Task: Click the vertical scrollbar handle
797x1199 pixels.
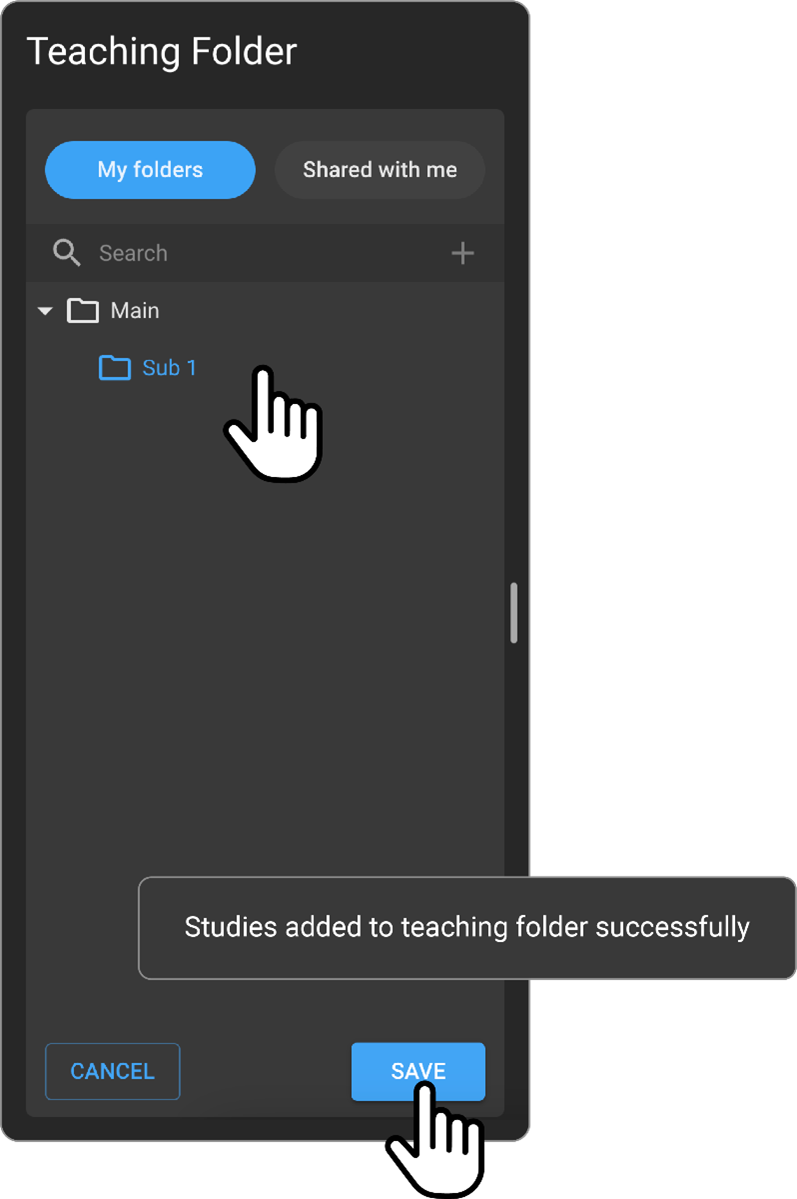Action: 514,612
